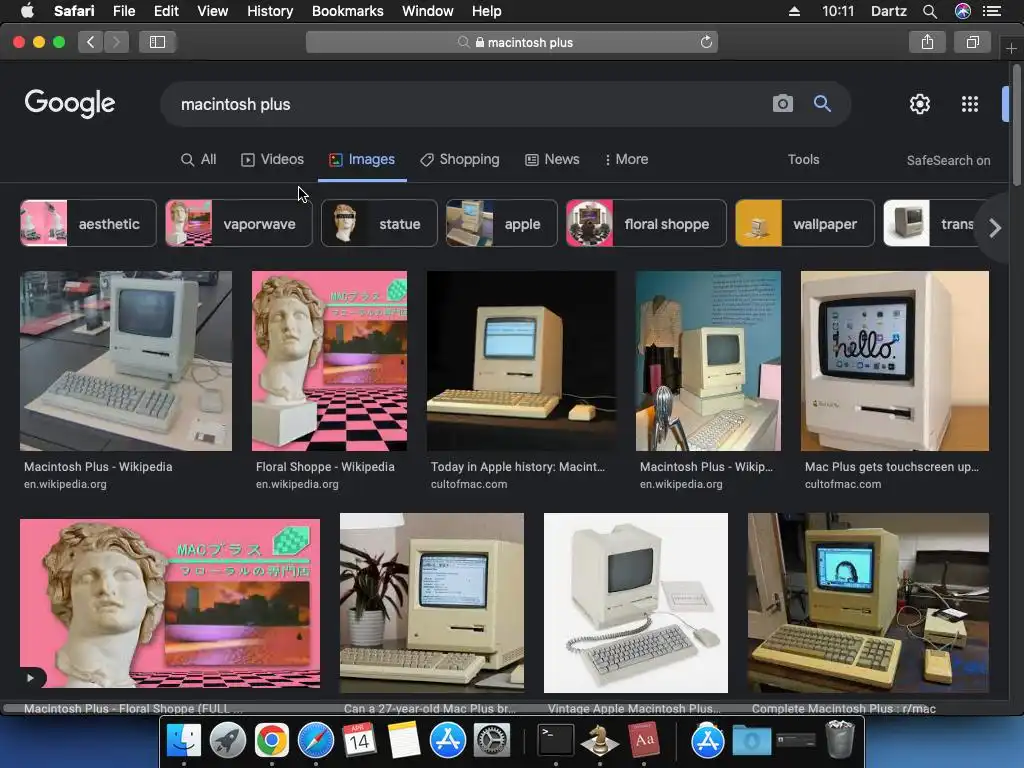Switch to the Shopping tab
The height and width of the screenshot is (768, 1024).
460,159
